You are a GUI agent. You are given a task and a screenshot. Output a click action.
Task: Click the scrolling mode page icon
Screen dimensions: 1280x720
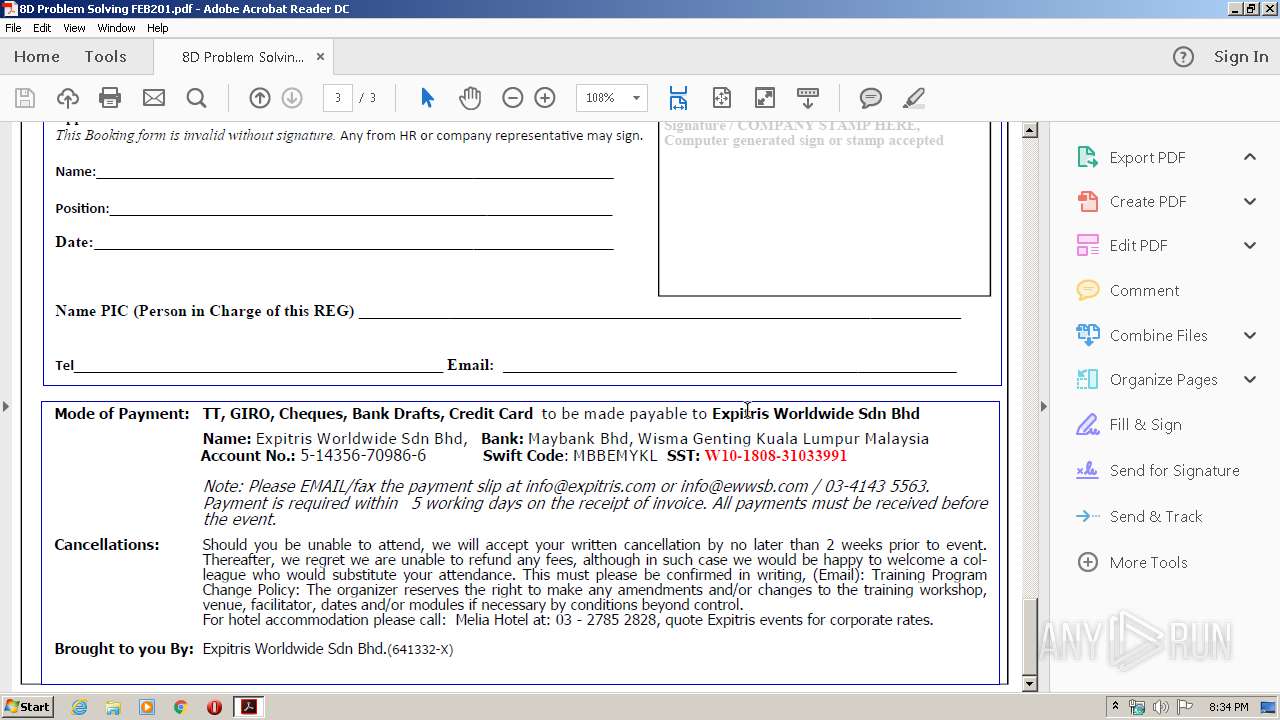click(678, 97)
